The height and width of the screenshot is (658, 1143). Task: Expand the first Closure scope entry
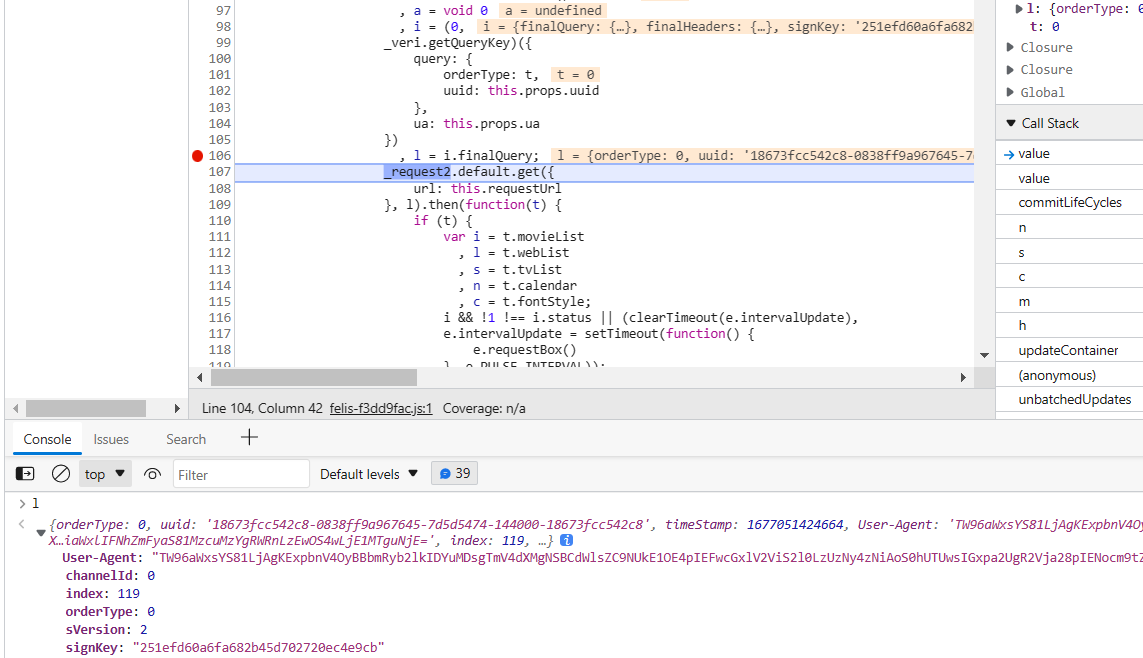pyautogui.click(x=1010, y=47)
